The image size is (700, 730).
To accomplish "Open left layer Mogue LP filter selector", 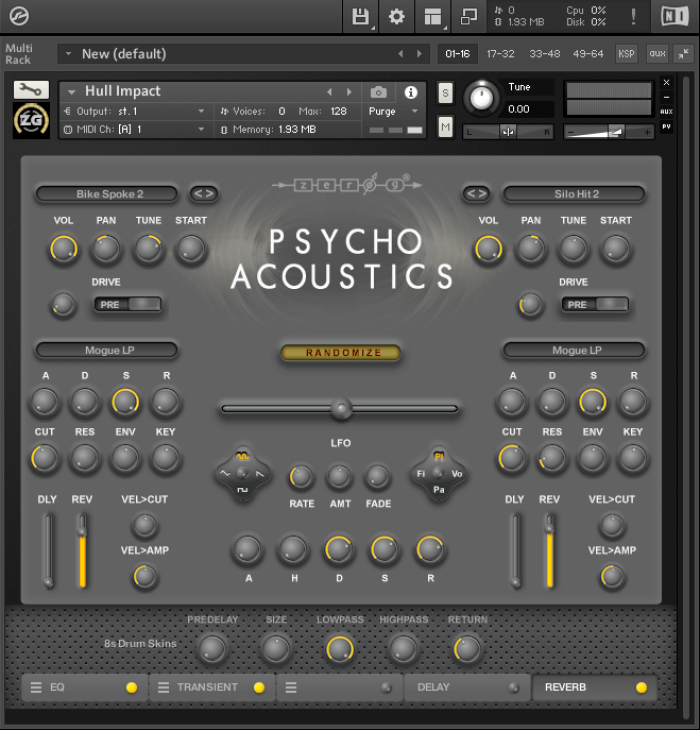I will pyautogui.click(x=107, y=350).
